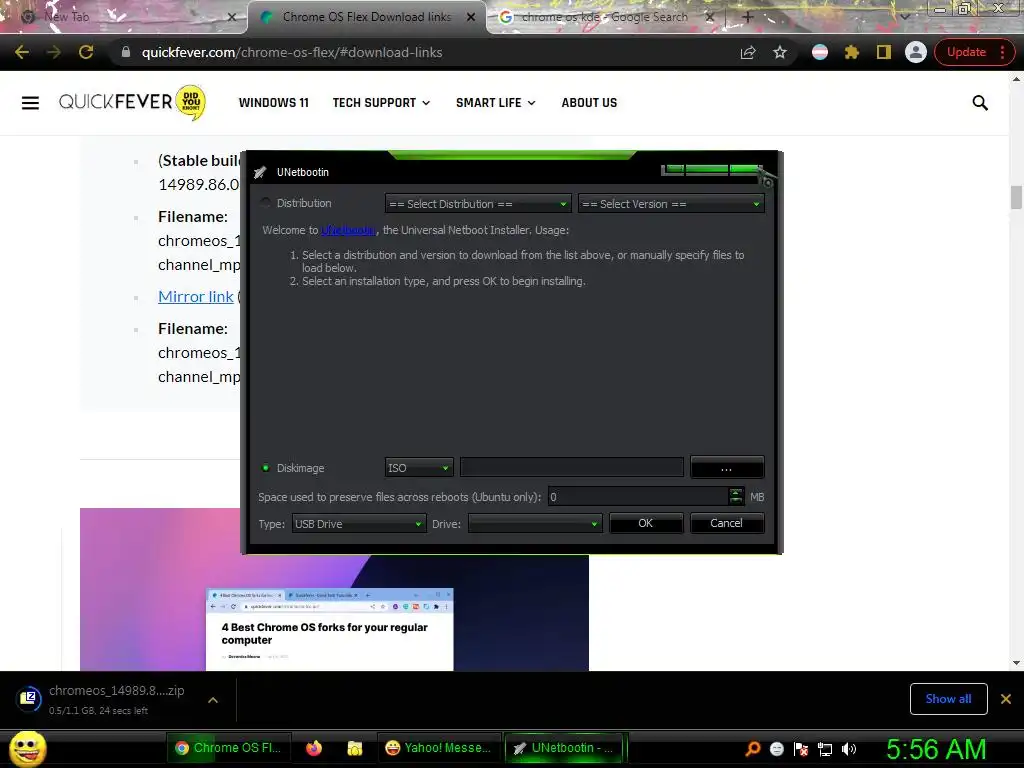Click the Mirror link hyperlink
Viewport: 1024px width, 768px height.
[x=195, y=296]
